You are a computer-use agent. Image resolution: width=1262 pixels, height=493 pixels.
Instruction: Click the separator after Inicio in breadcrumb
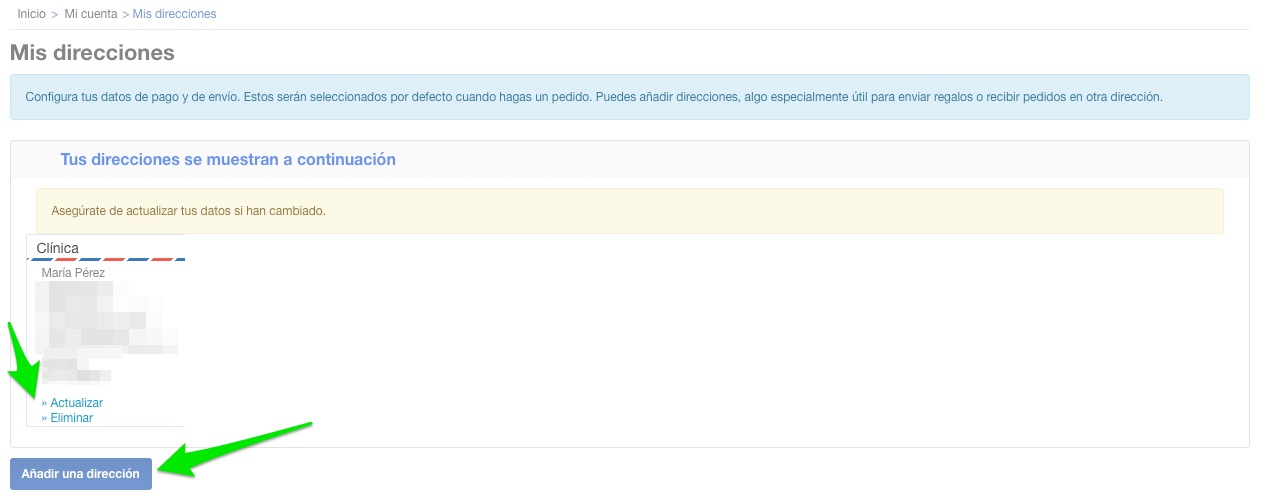tap(55, 14)
